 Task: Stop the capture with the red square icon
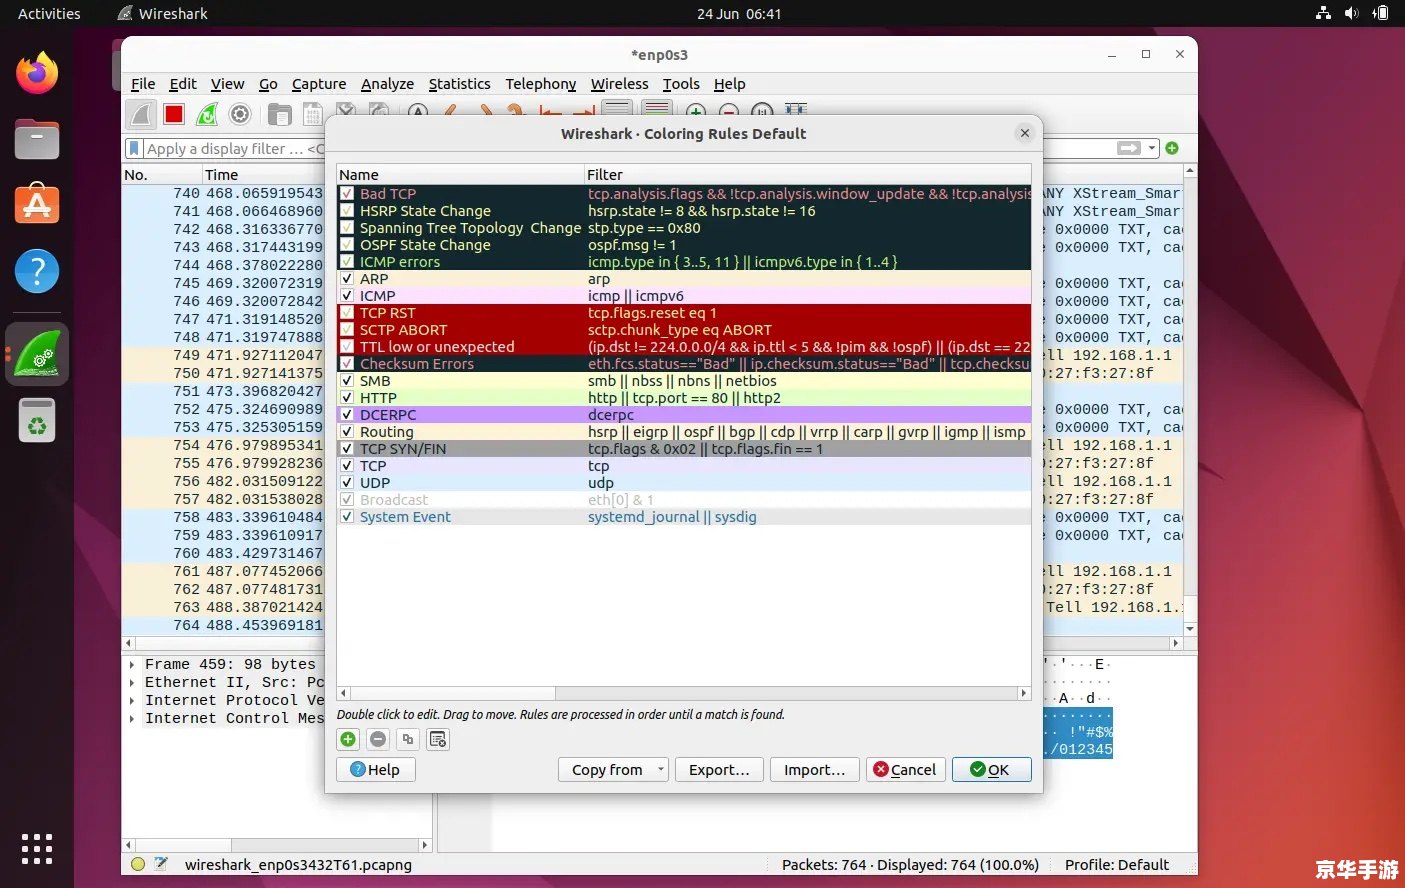174,114
